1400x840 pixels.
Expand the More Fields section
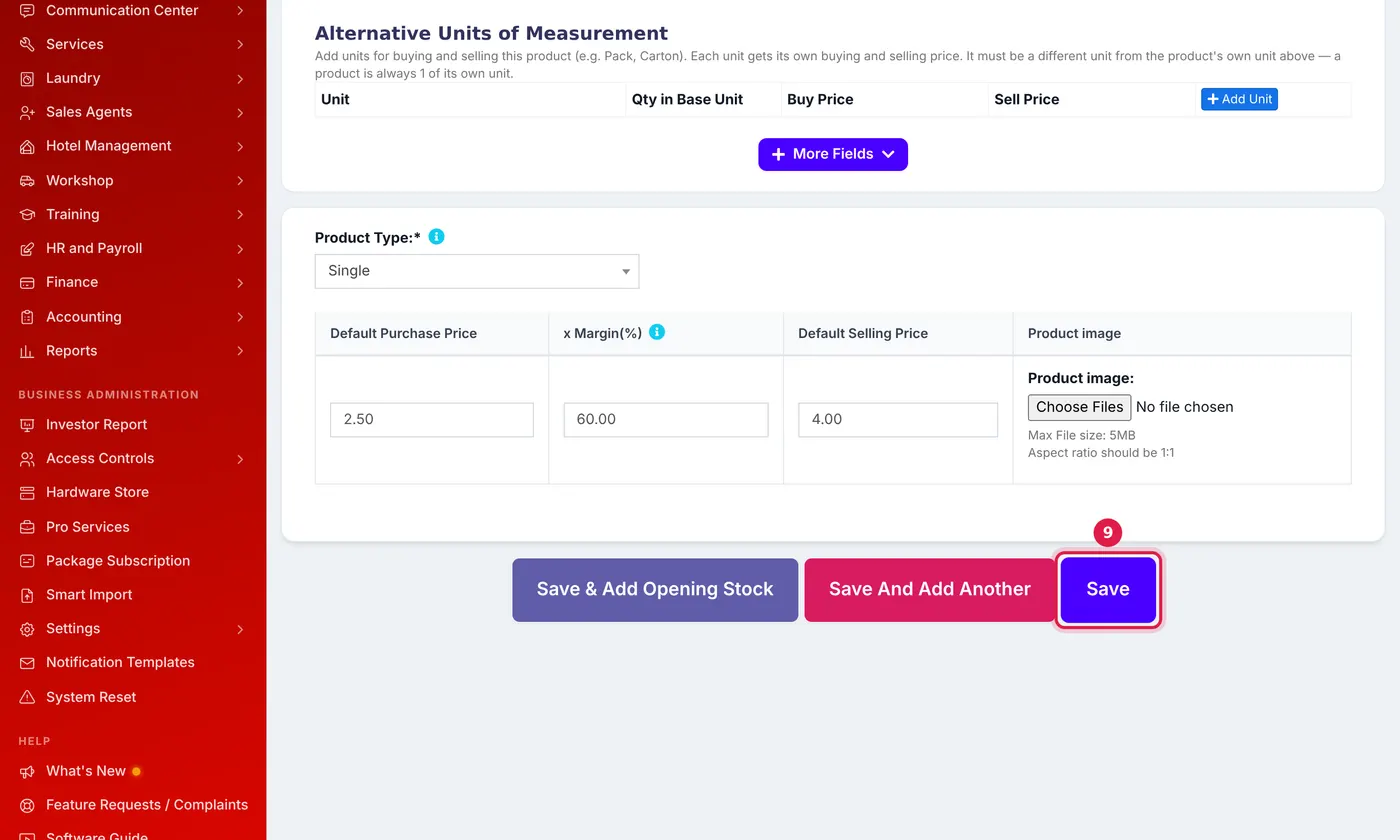(833, 154)
